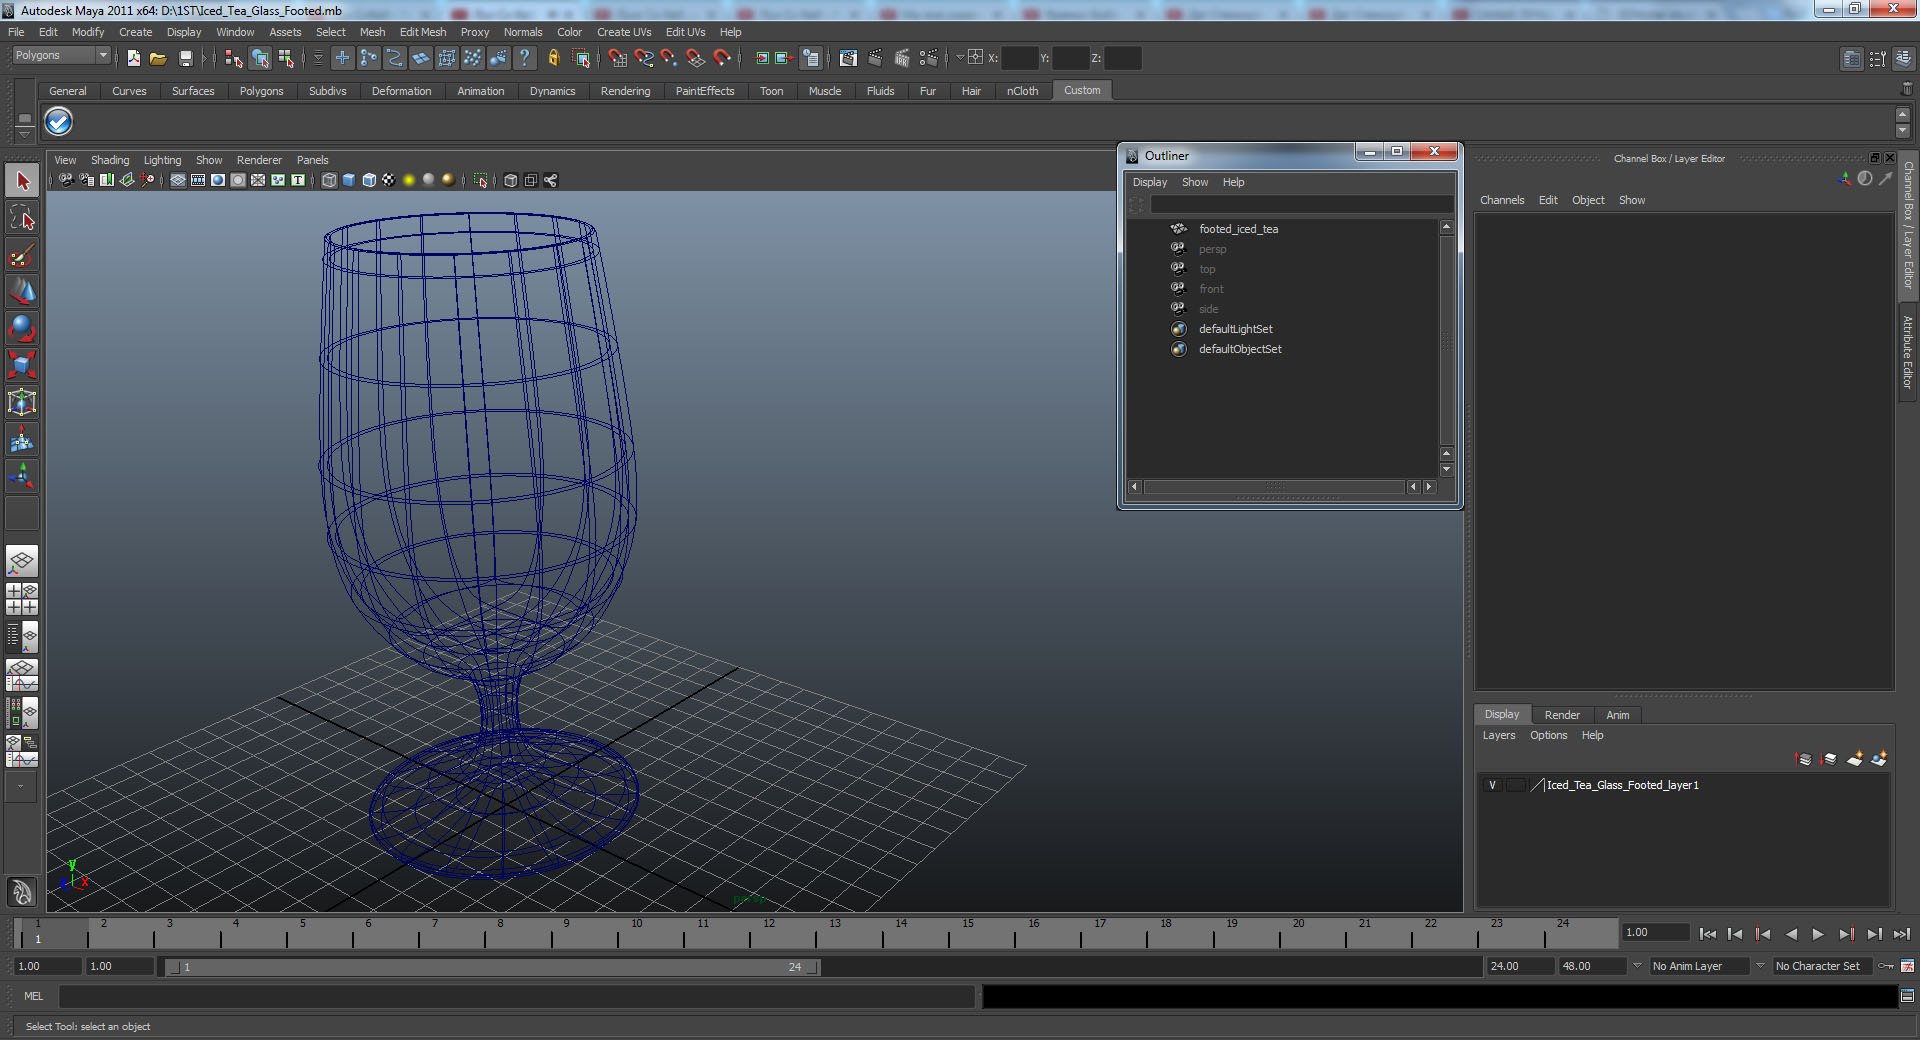Toggle Snap to grids magnet
Image resolution: width=1920 pixels, height=1040 pixels.
(x=617, y=58)
